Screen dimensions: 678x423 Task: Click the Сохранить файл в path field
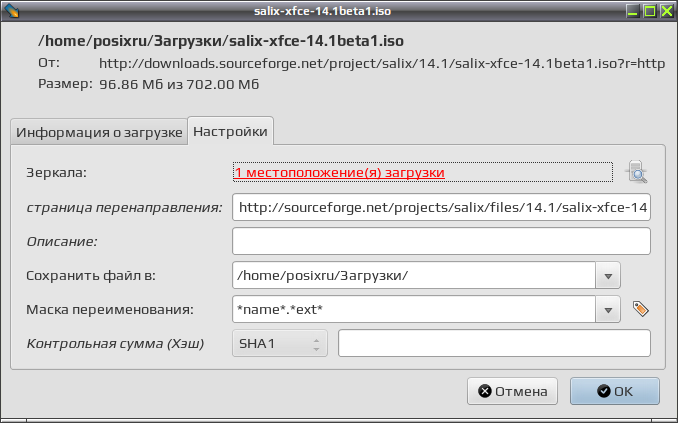(414, 275)
